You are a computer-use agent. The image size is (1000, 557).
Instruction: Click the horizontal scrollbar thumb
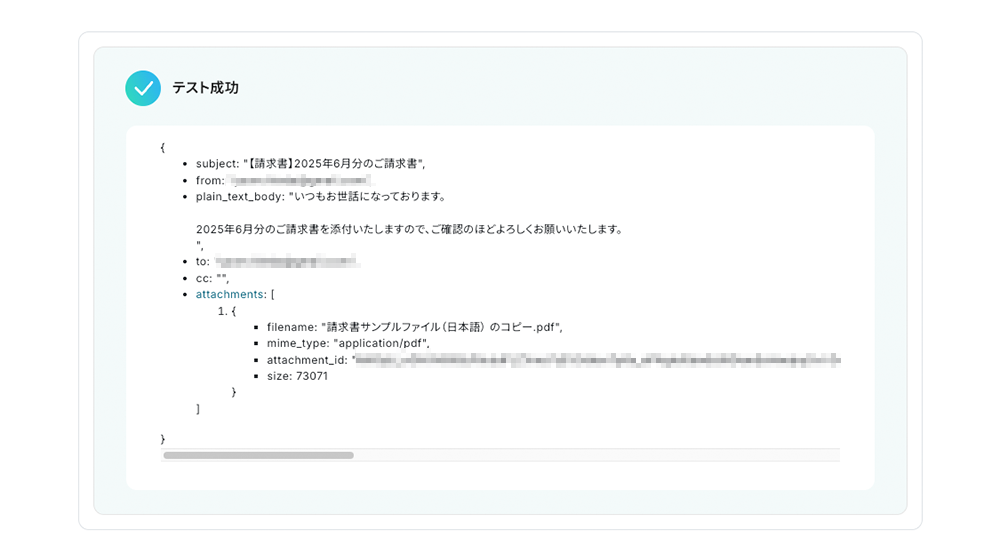(258, 456)
